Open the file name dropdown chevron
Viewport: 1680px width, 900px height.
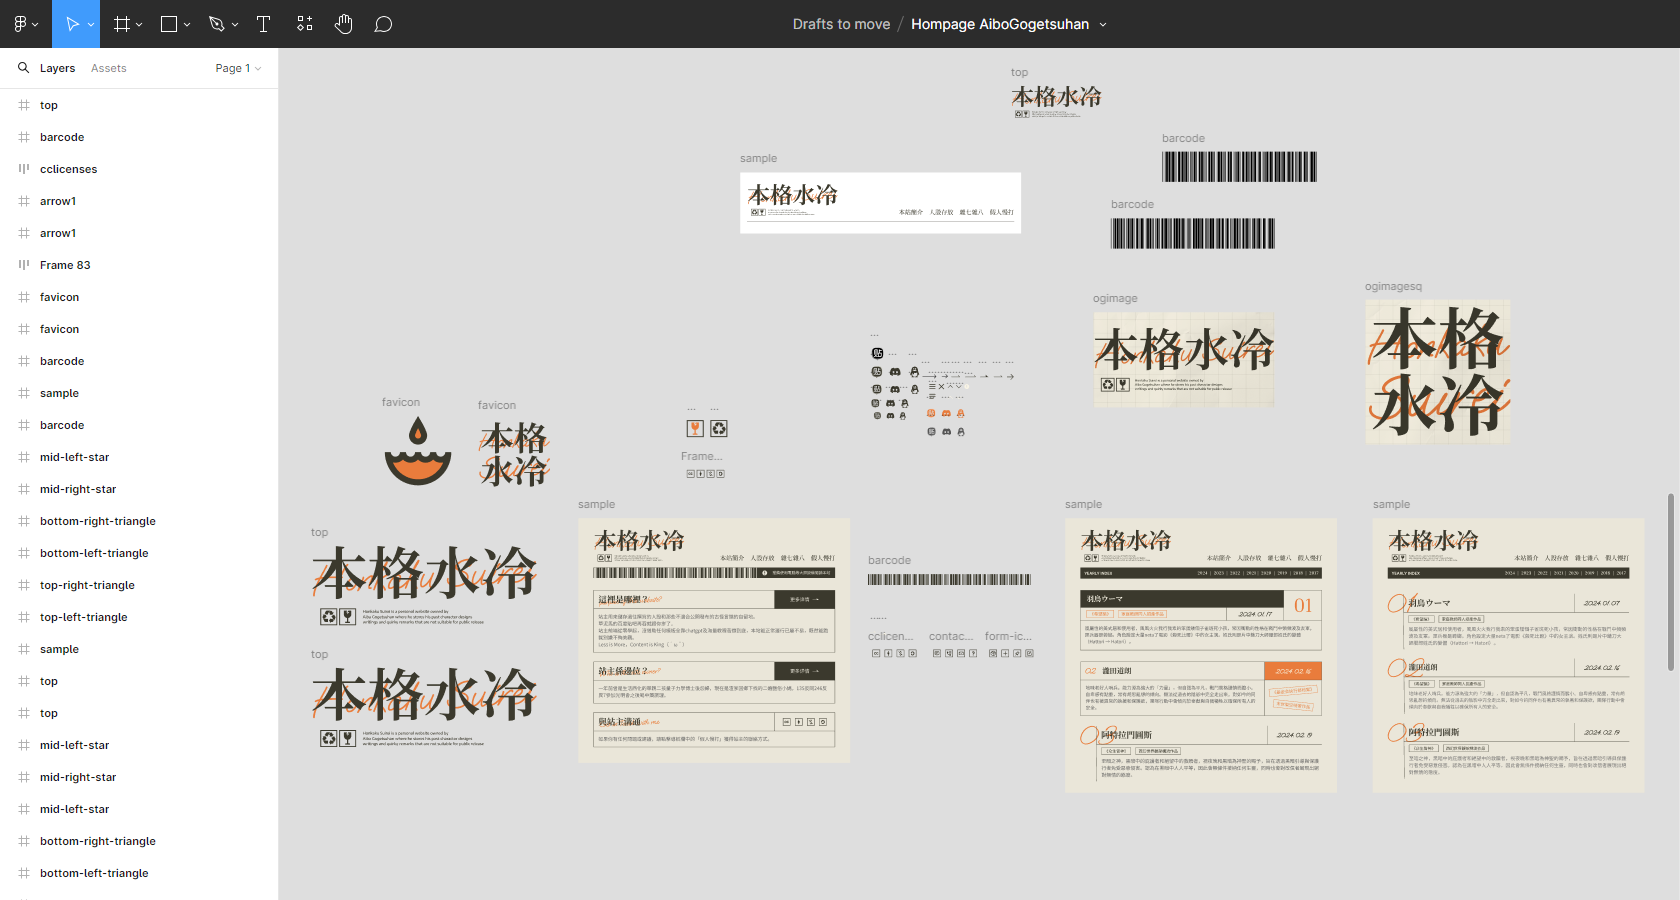1103,25
